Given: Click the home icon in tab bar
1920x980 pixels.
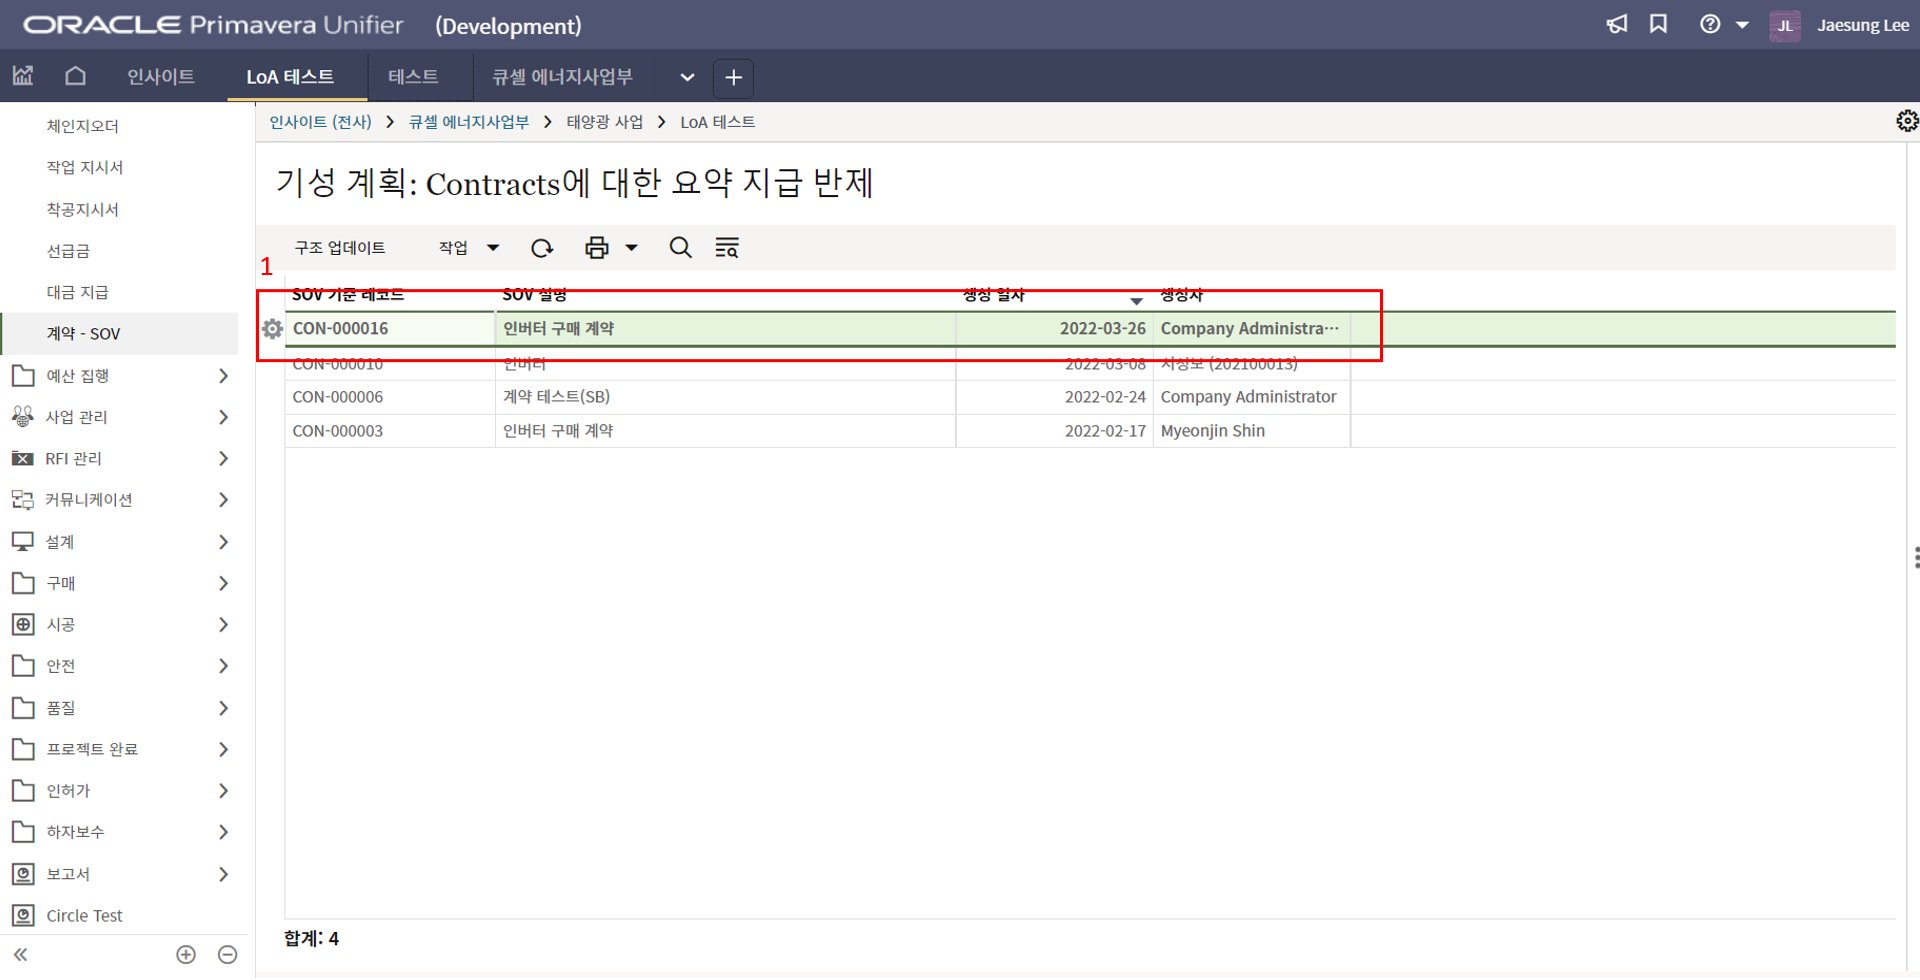Looking at the screenshot, I should coord(75,77).
